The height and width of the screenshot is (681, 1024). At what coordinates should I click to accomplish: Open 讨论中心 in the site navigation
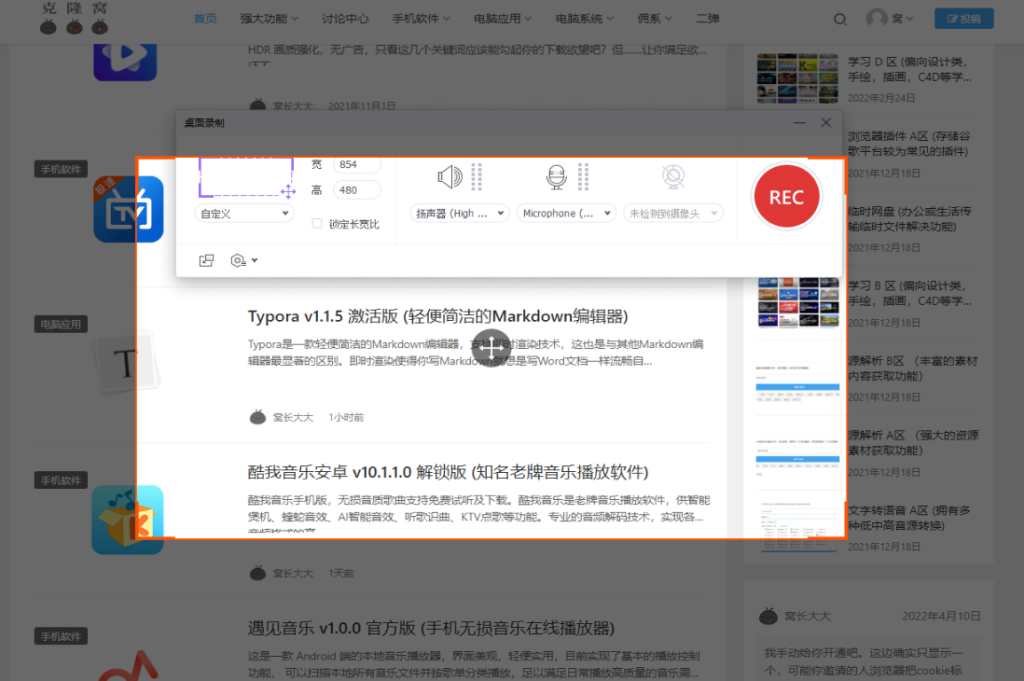345,19
